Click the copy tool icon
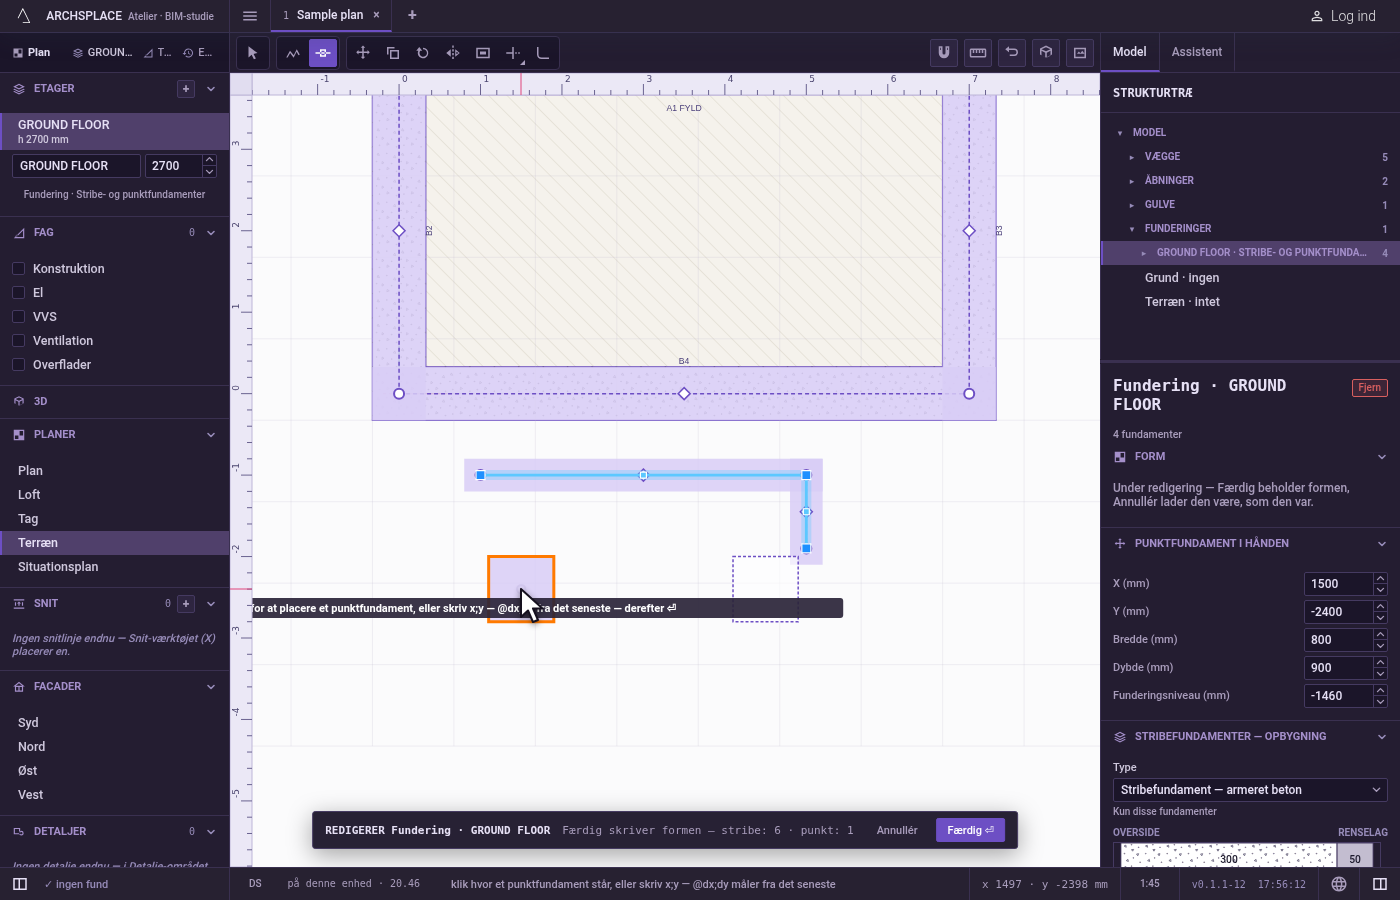Image resolution: width=1400 pixels, height=900 pixels. (x=393, y=53)
